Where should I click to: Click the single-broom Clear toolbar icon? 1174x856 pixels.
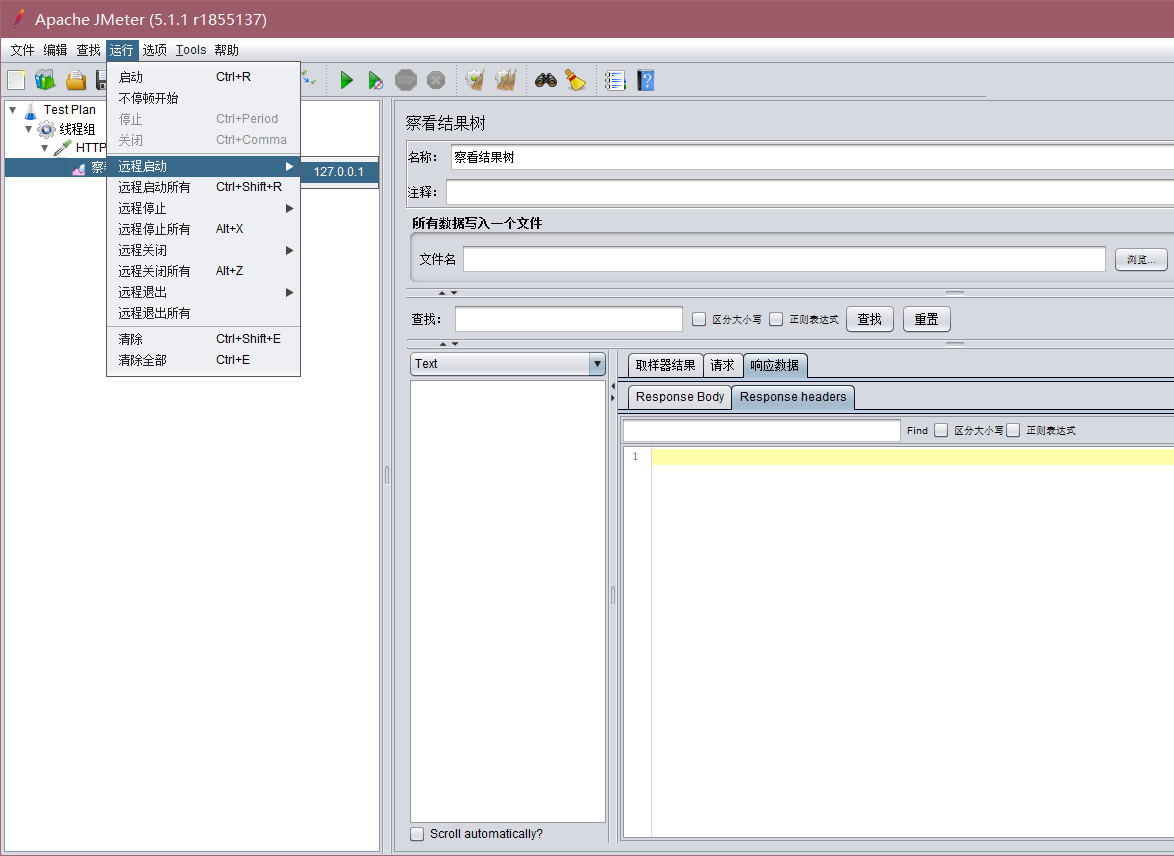click(475, 80)
